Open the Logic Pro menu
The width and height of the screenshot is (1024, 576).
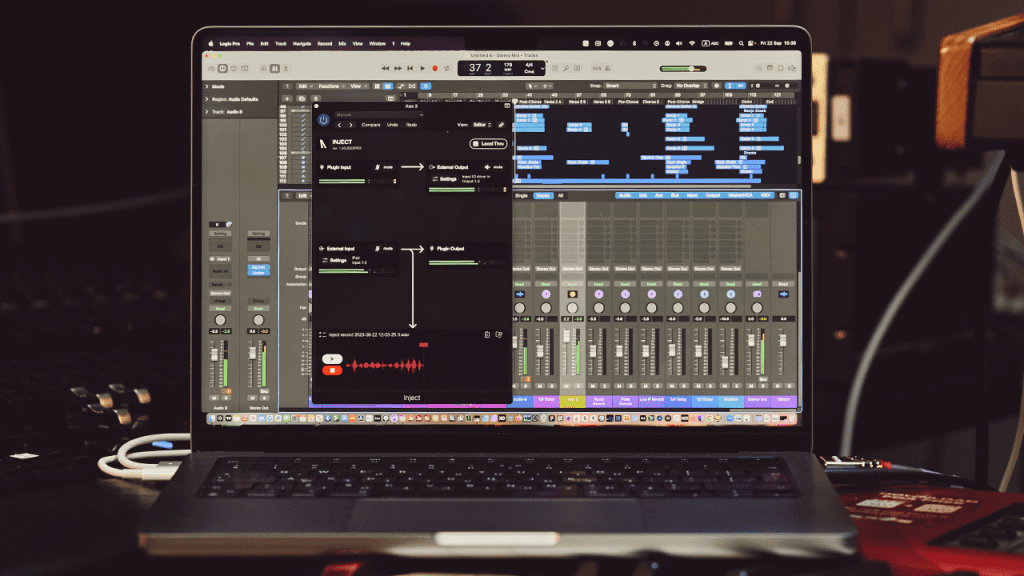pos(230,44)
